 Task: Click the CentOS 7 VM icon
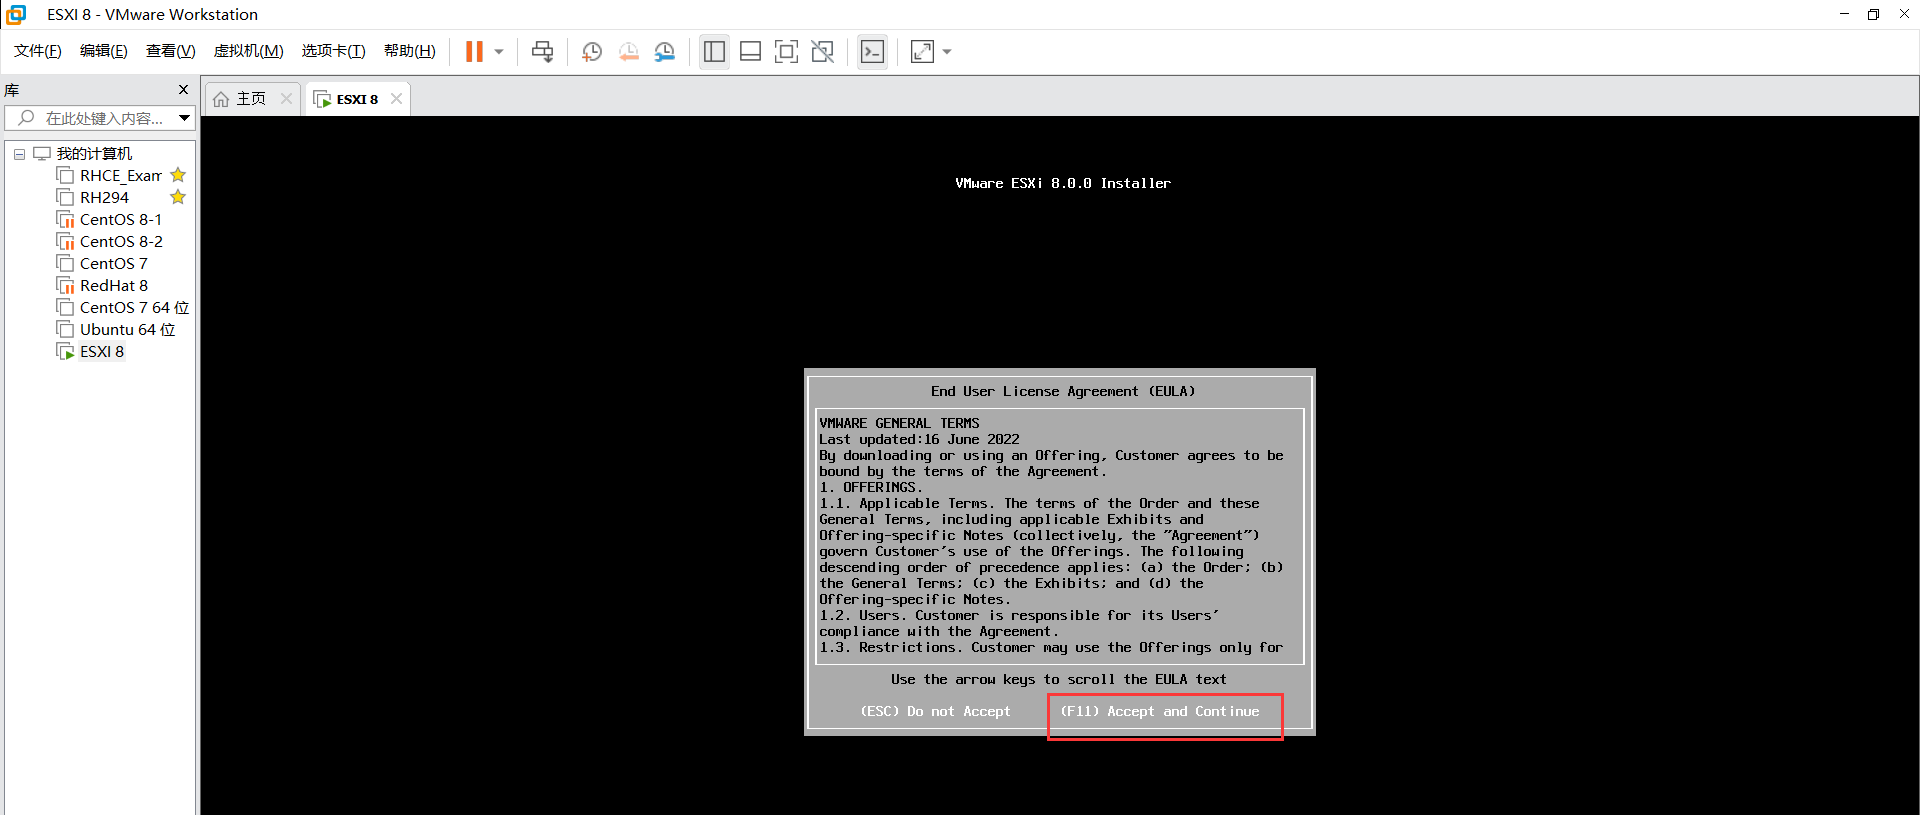tap(65, 263)
